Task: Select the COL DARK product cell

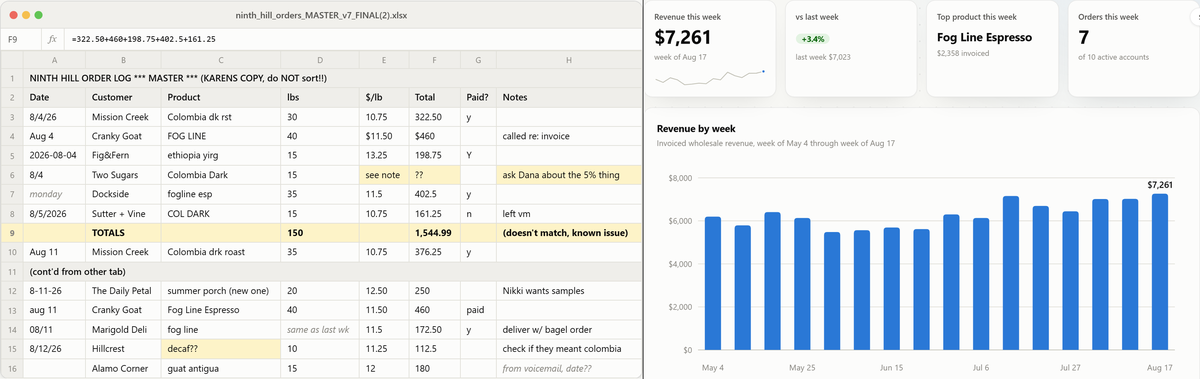Action: tap(222, 213)
